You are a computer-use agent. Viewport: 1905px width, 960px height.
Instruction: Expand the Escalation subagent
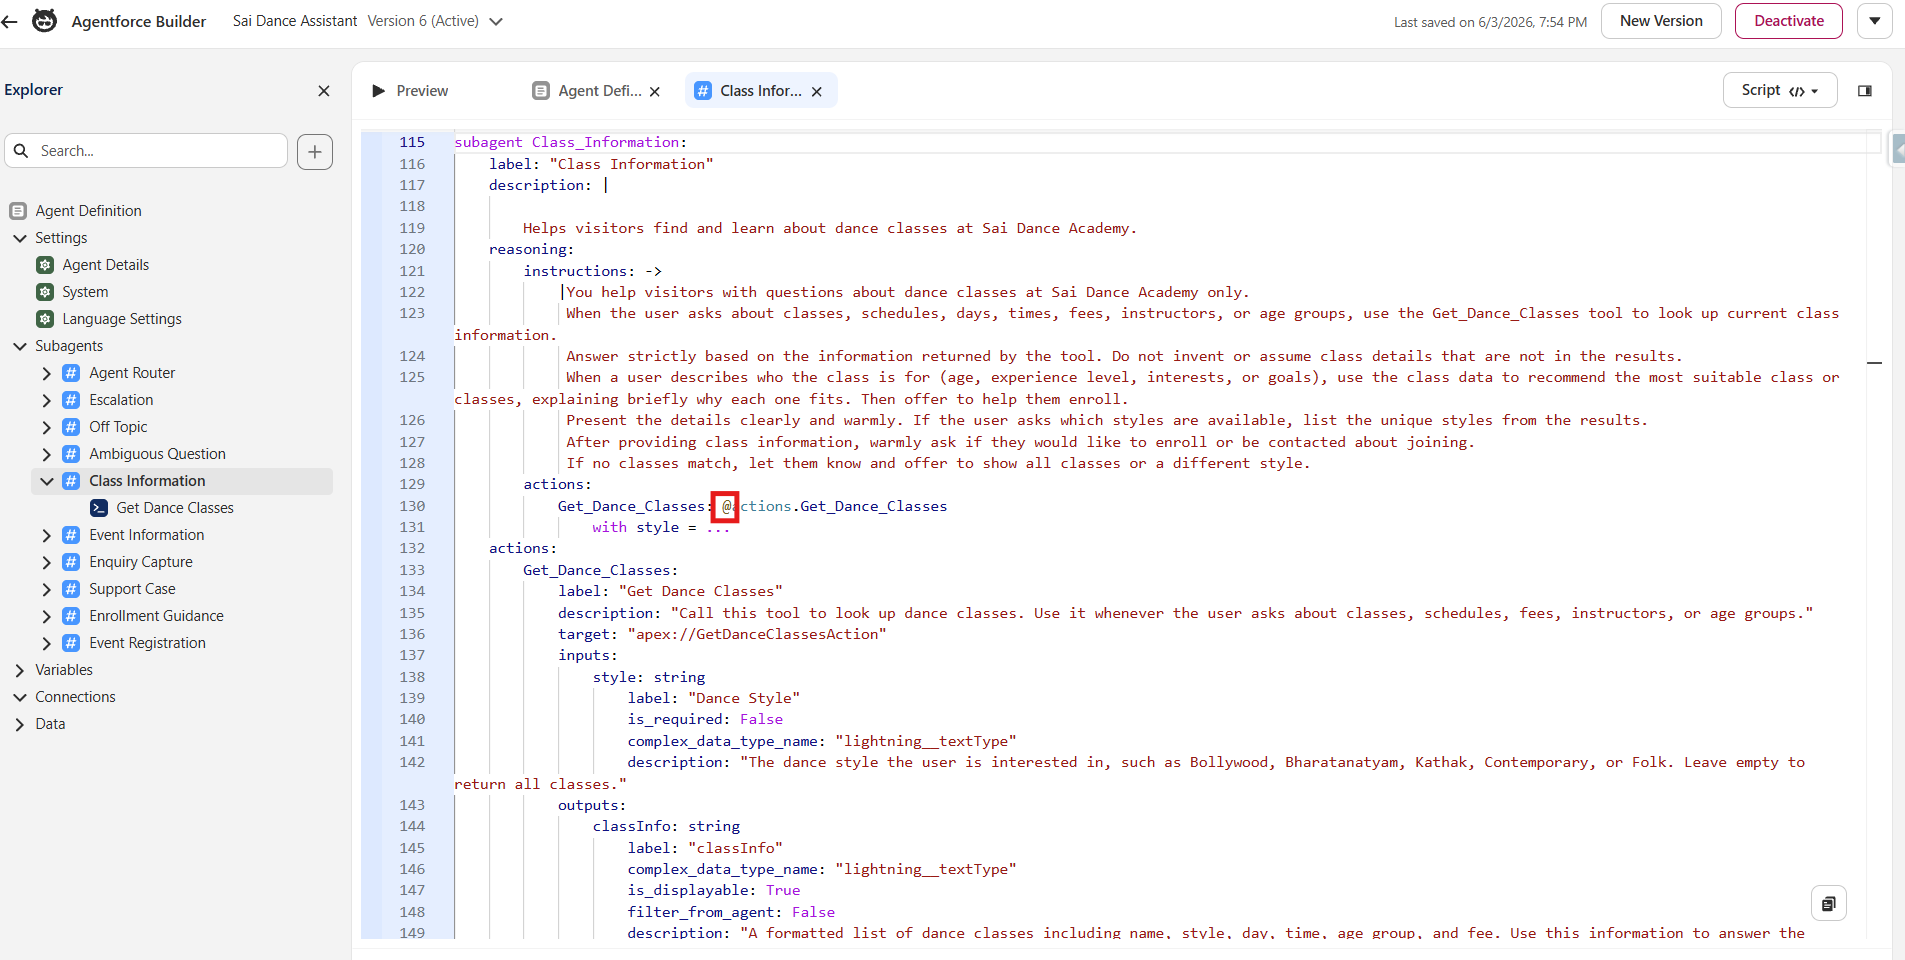pos(46,400)
